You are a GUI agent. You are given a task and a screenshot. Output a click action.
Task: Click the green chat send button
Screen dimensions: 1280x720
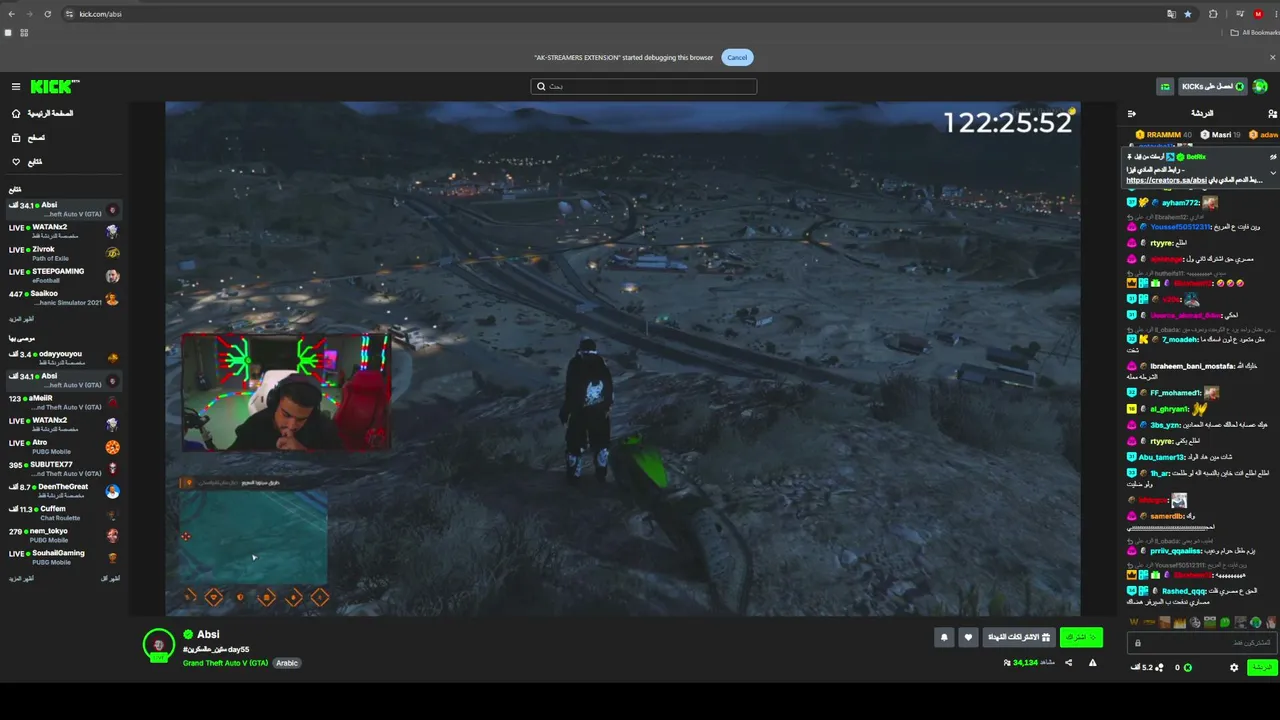click(x=1263, y=667)
